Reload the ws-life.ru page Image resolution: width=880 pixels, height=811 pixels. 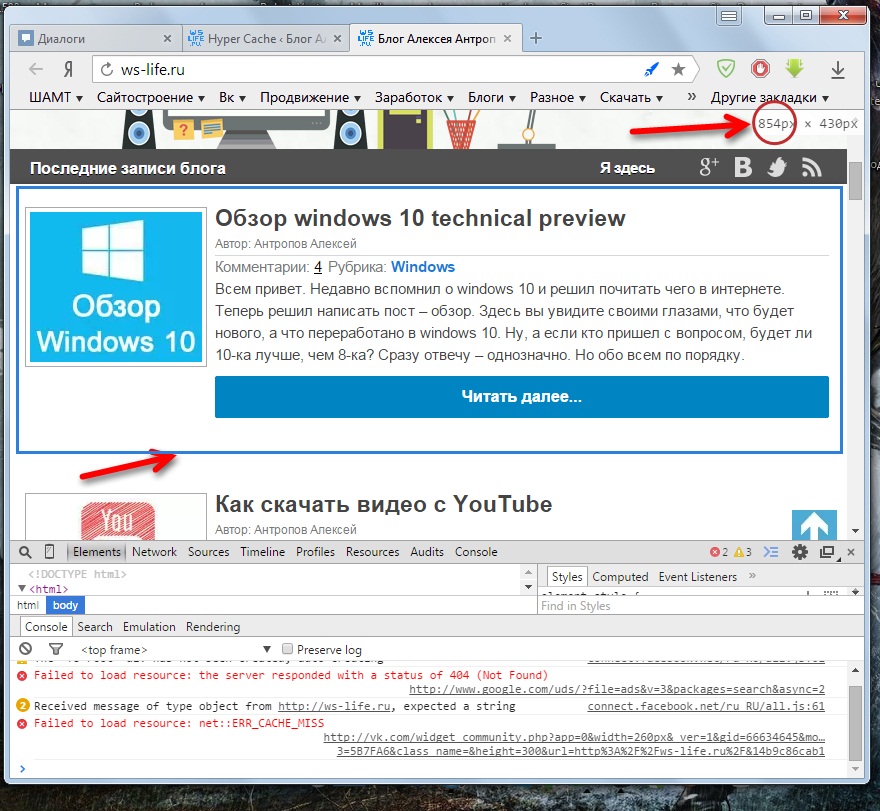(107, 70)
